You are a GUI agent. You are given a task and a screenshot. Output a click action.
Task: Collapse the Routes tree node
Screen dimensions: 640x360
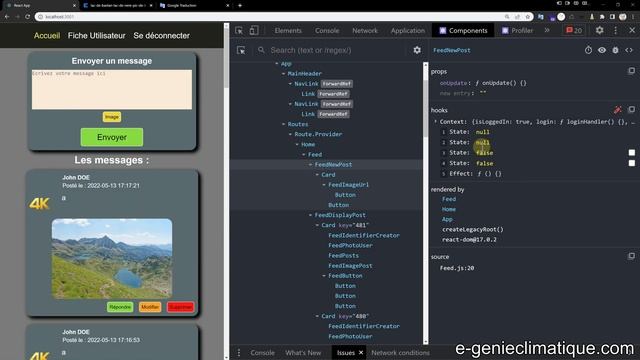(x=284, y=124)
